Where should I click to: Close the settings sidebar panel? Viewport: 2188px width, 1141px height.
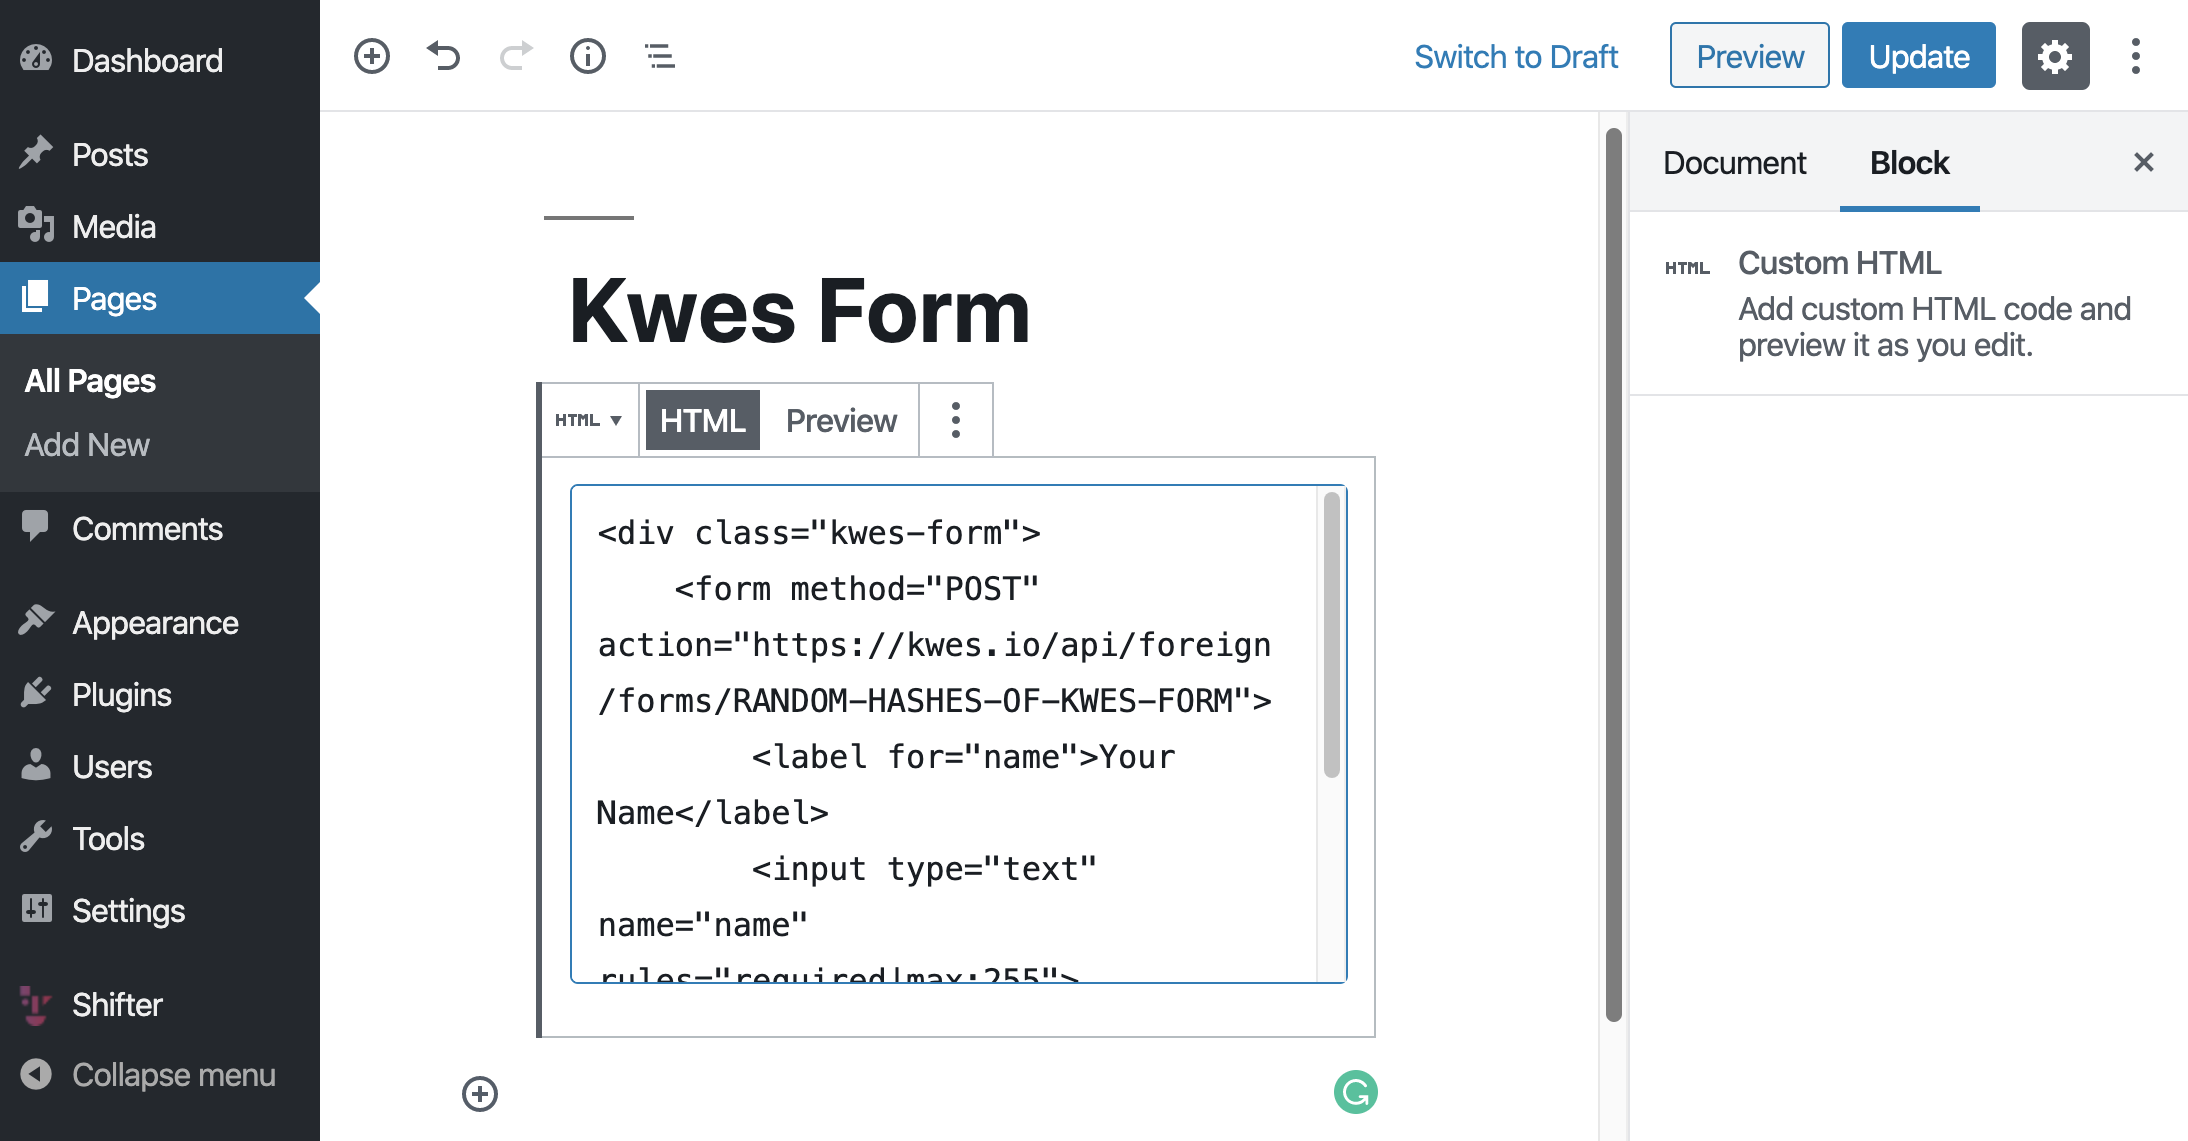point(2143,162)
